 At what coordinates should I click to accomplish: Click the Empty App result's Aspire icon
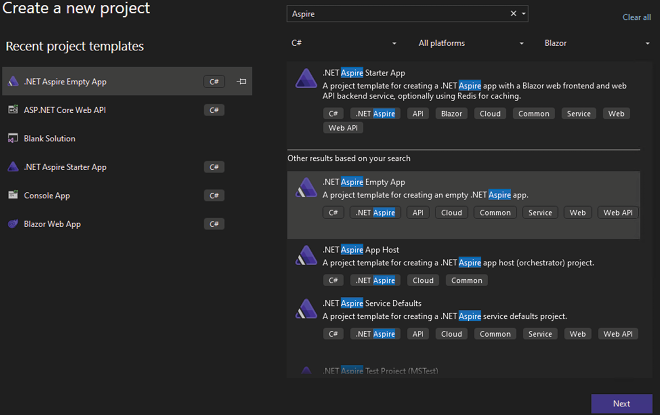(306, 188)
